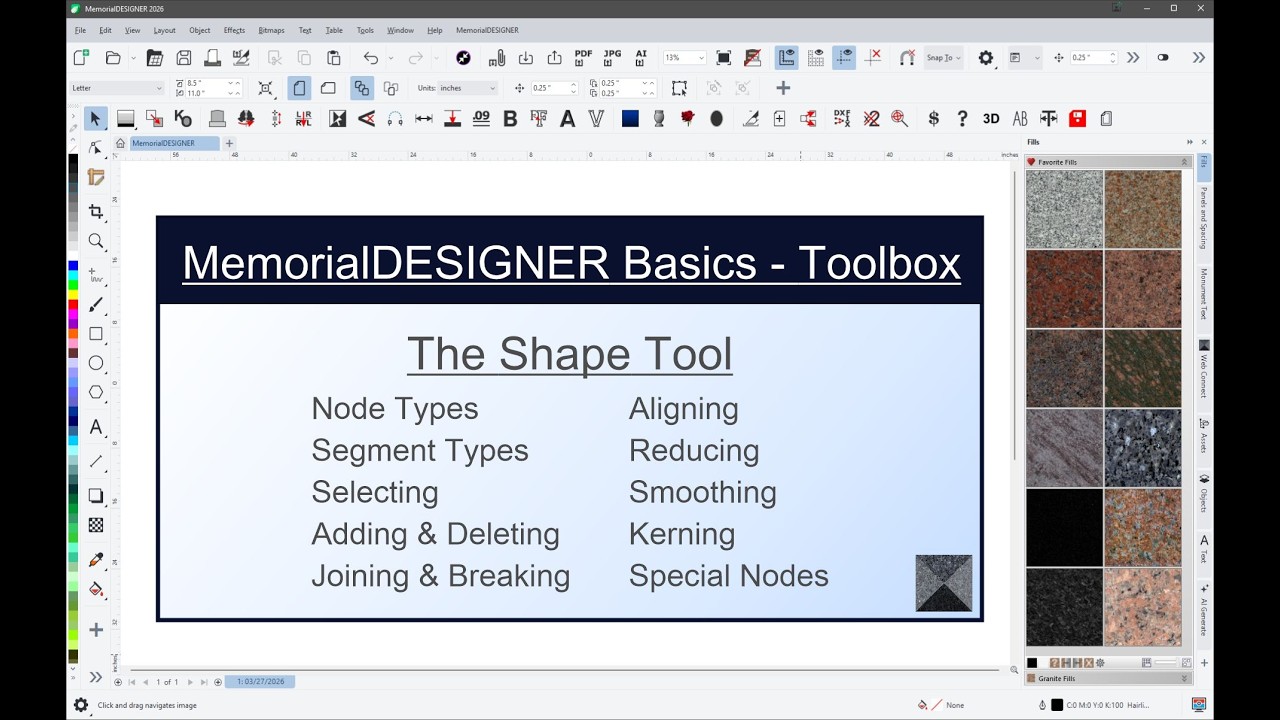1280x720 pixels.
Task: Click the plus button to add a new document tab
Action: 229,143
